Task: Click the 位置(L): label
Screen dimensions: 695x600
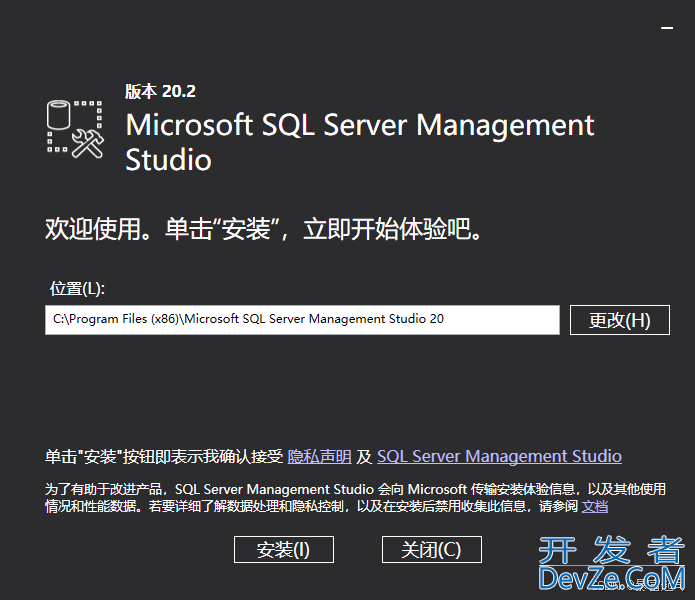Action: [77, 288]
